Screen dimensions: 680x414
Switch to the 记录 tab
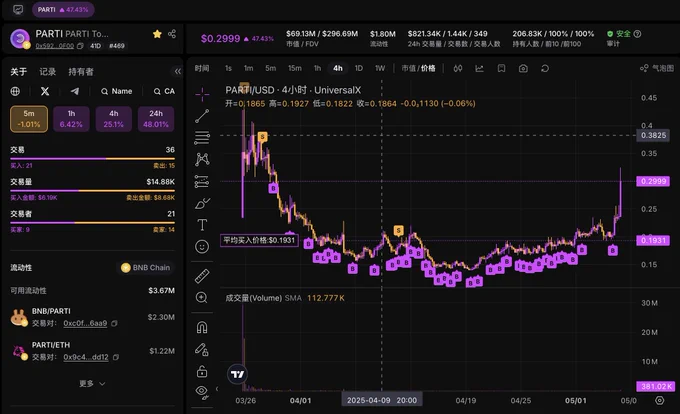click(x=48, y=72)
